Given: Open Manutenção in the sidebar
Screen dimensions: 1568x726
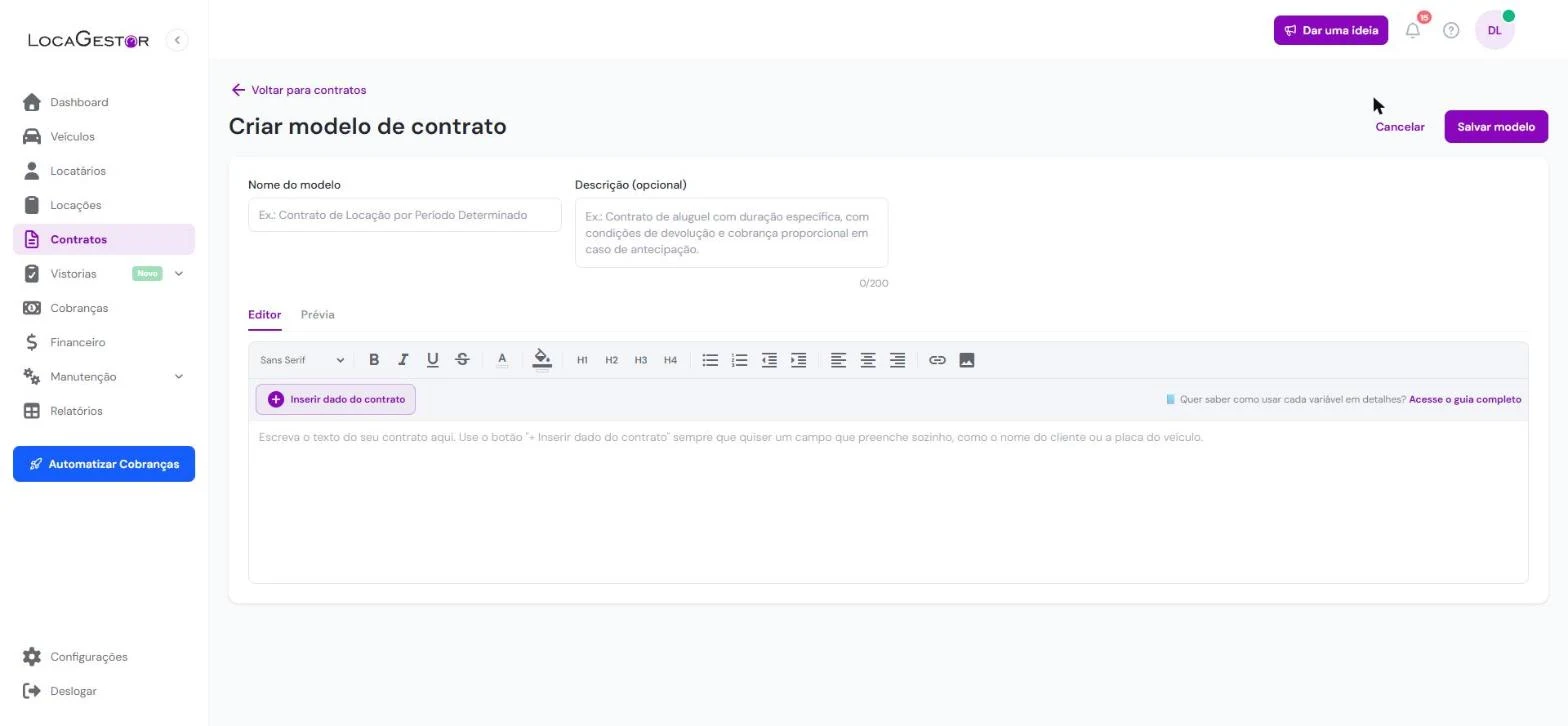Looking at the screenshot, I should tap(83, 377).
